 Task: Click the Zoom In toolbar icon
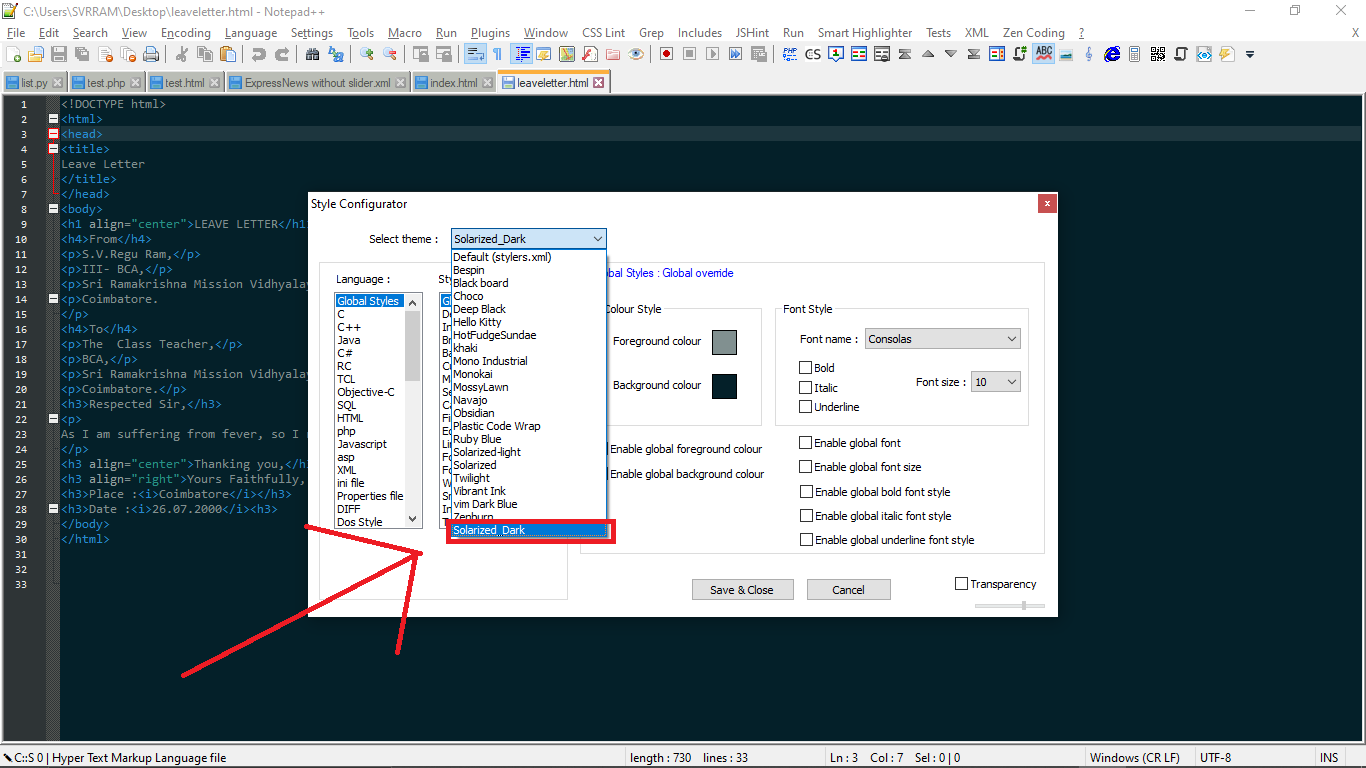pos(369,54)
